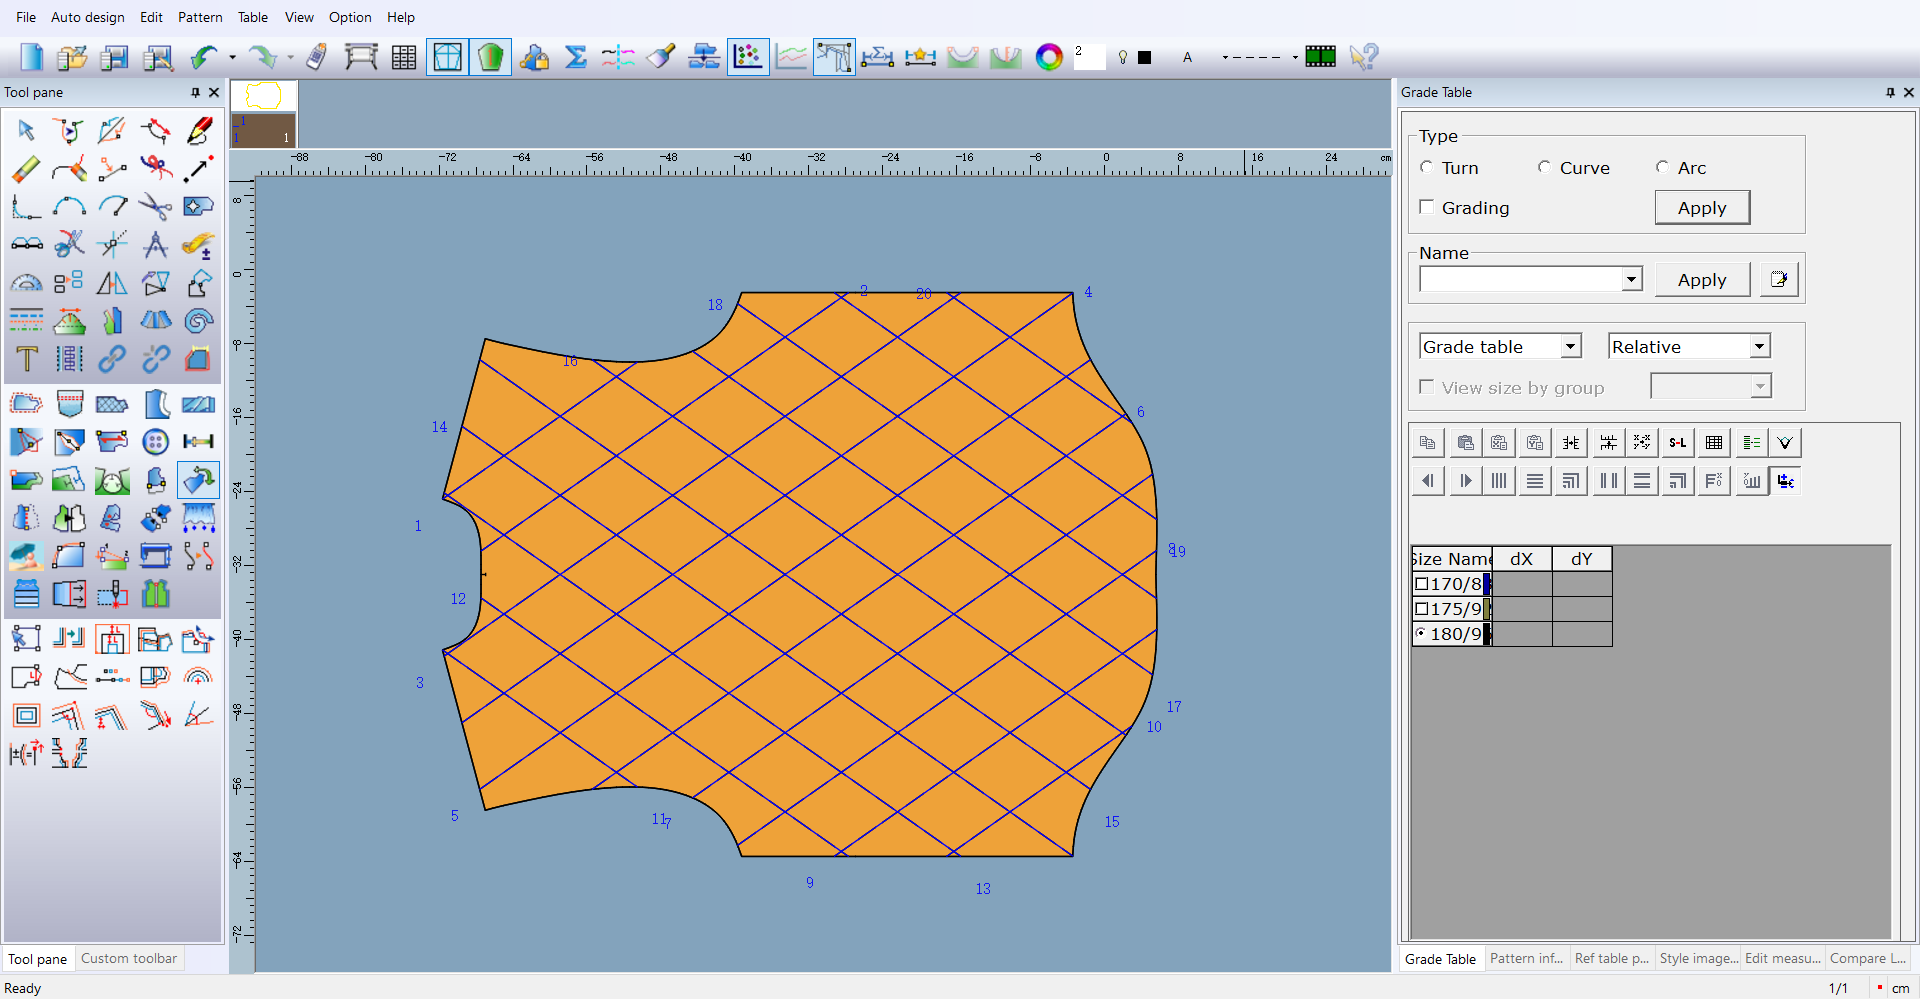The height and width of the screenshot is (999, 1920).
Task: Pick the scissors cut tool
Action: pos(155,206)
